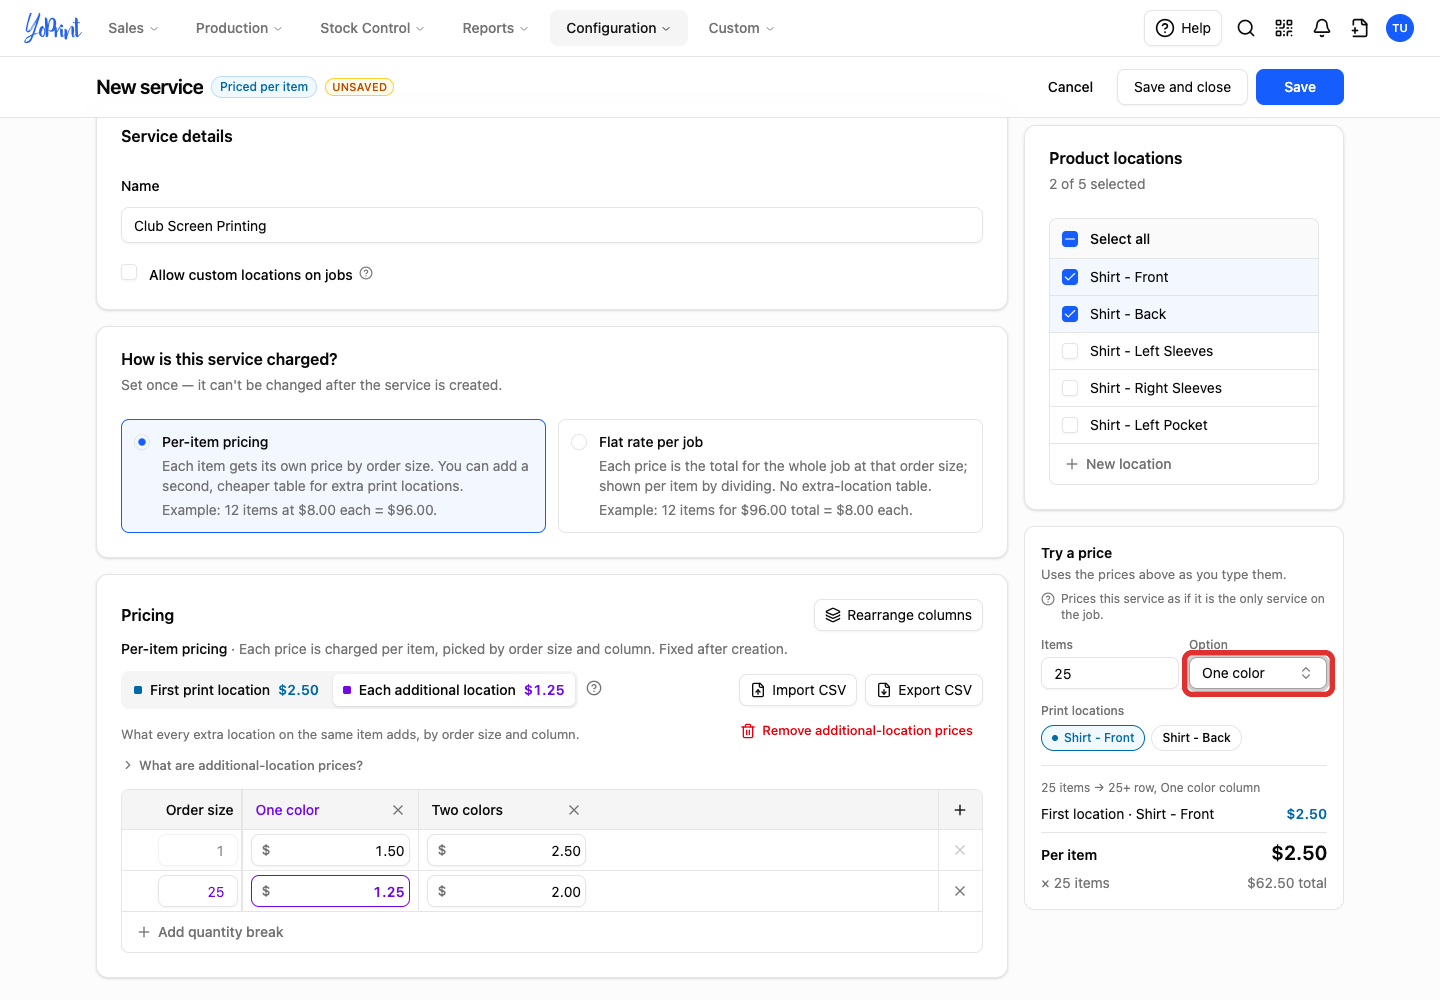Image resolution: width=1440 pixels, height=1000 pixels.
Task: Uncheck Shirt - Back location
Action: (x=1070, y=314)
